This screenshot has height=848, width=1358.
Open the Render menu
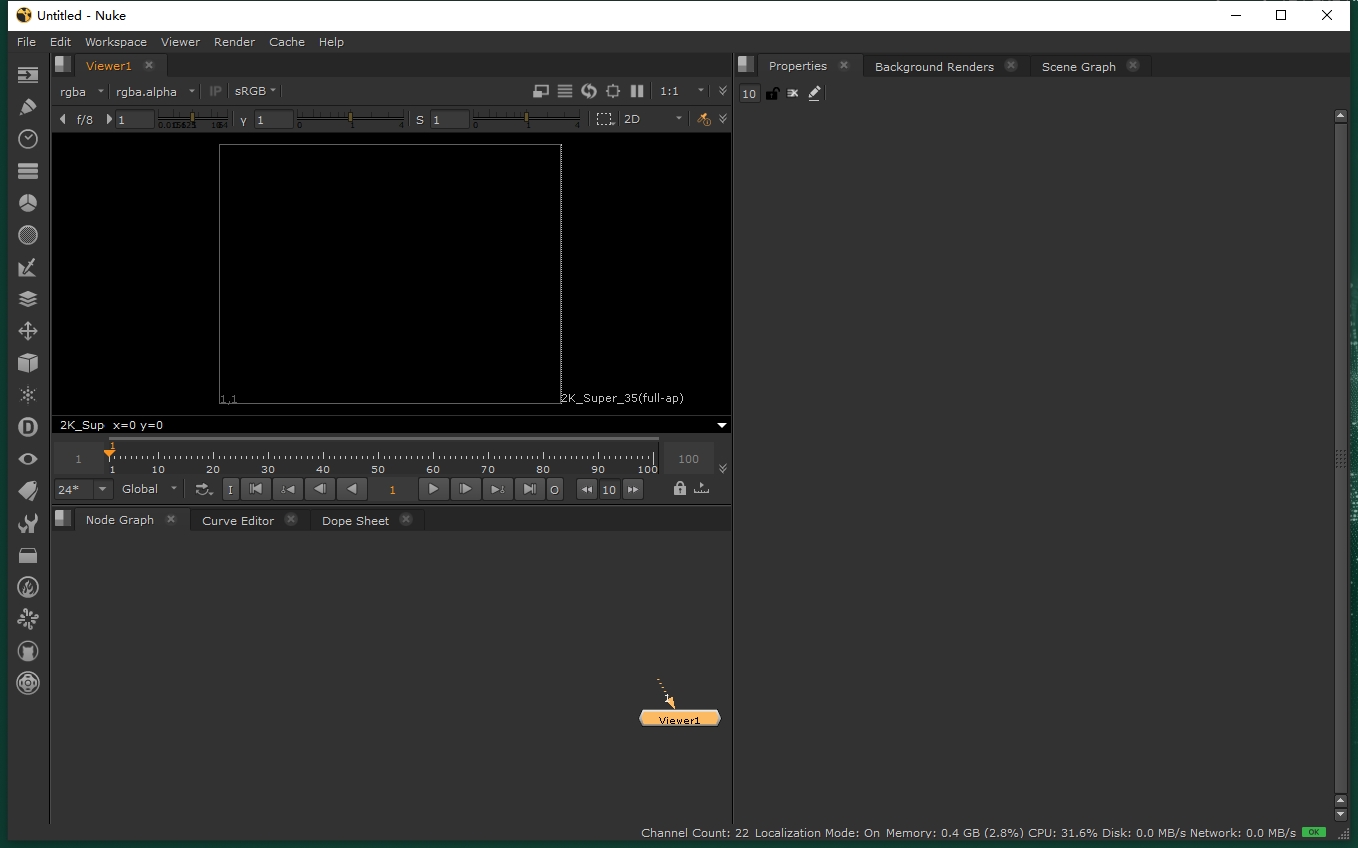pyautogui.click(x=234, y=42)
